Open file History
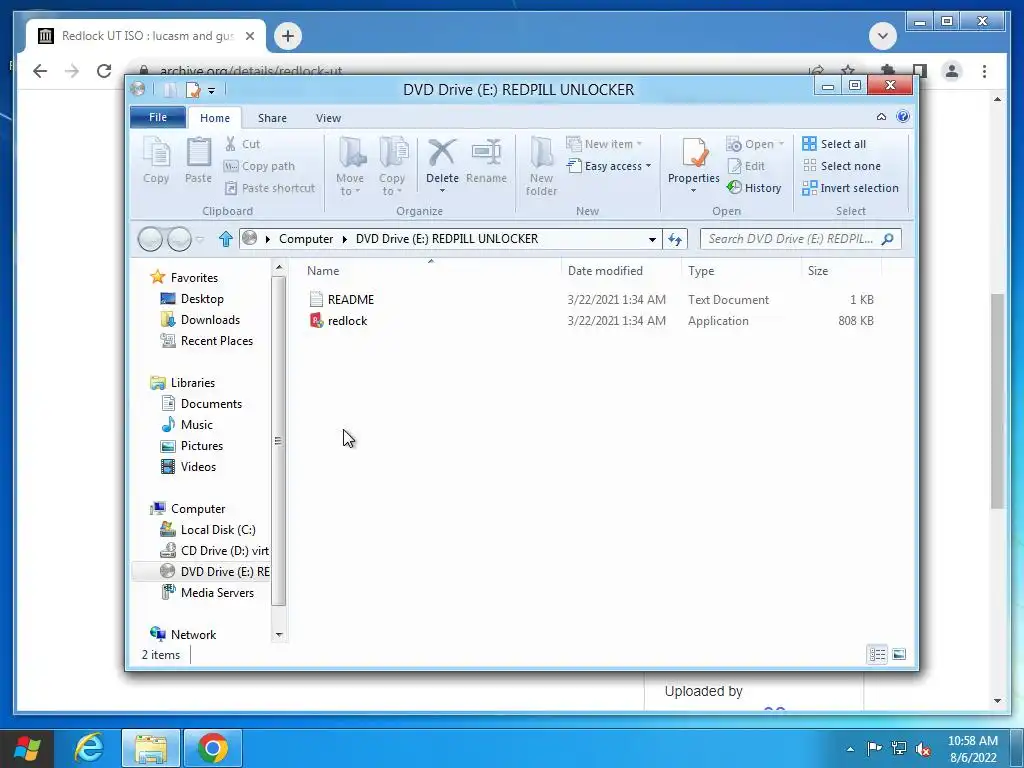This screenshot has height=768, width=1024. click(754, 188)
